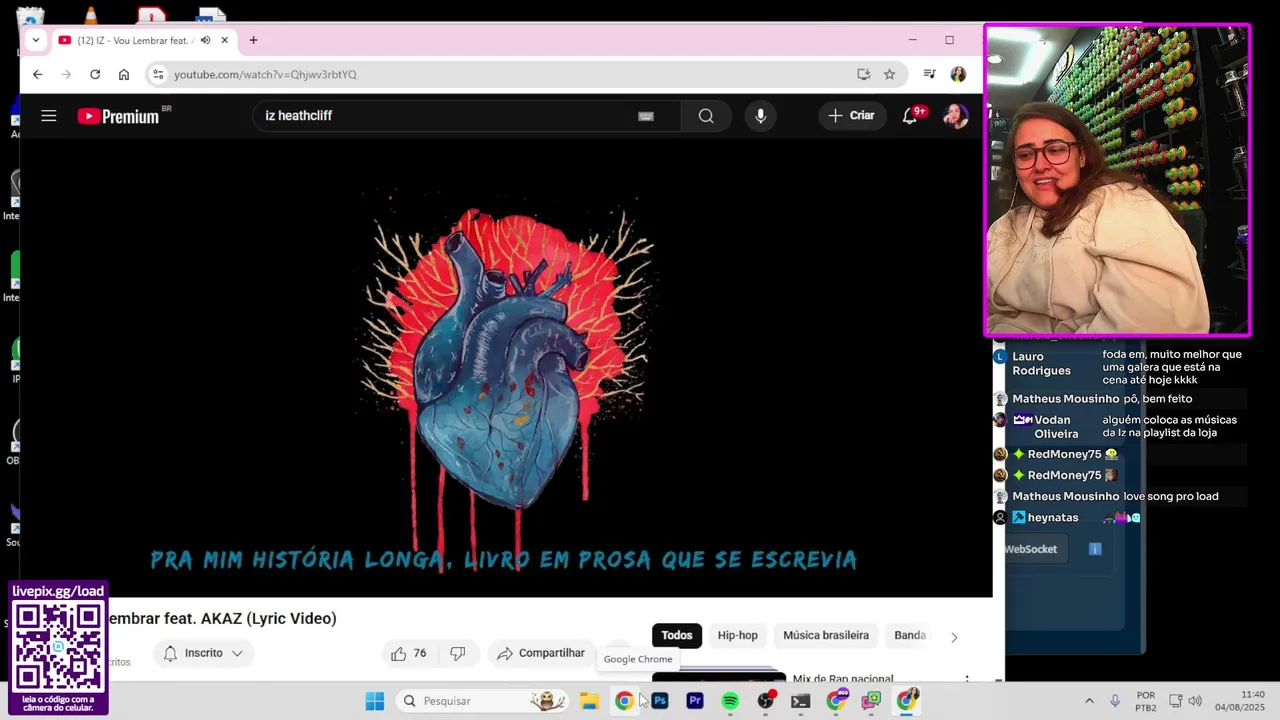
Task: Click the magnifier search button
Action: (x=706, y=116)
